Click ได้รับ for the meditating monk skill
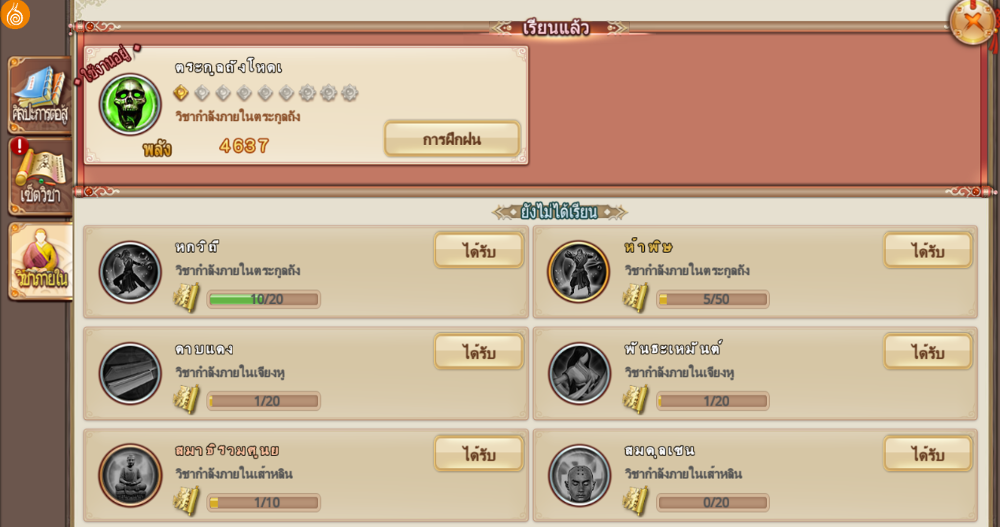Image resolution: width=1000 pixels, height=527 pixels. click(479, 454)
